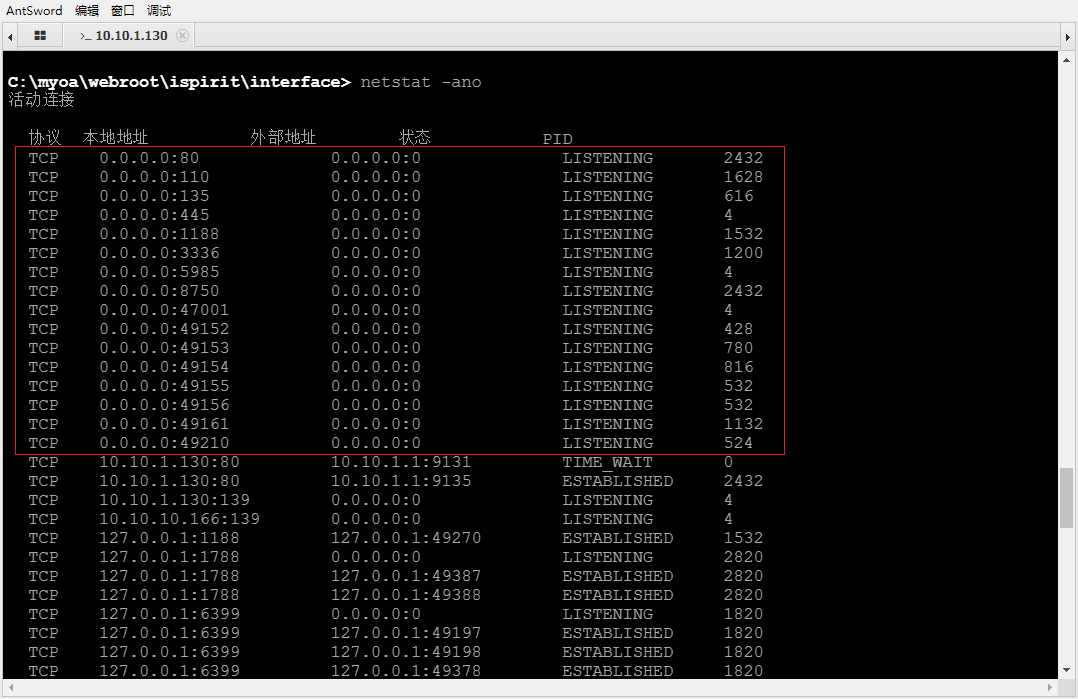This screenshot has width=1078, height=699.
Task: Click the horizontal scrollbar left arrow
Action: [10, 687]
